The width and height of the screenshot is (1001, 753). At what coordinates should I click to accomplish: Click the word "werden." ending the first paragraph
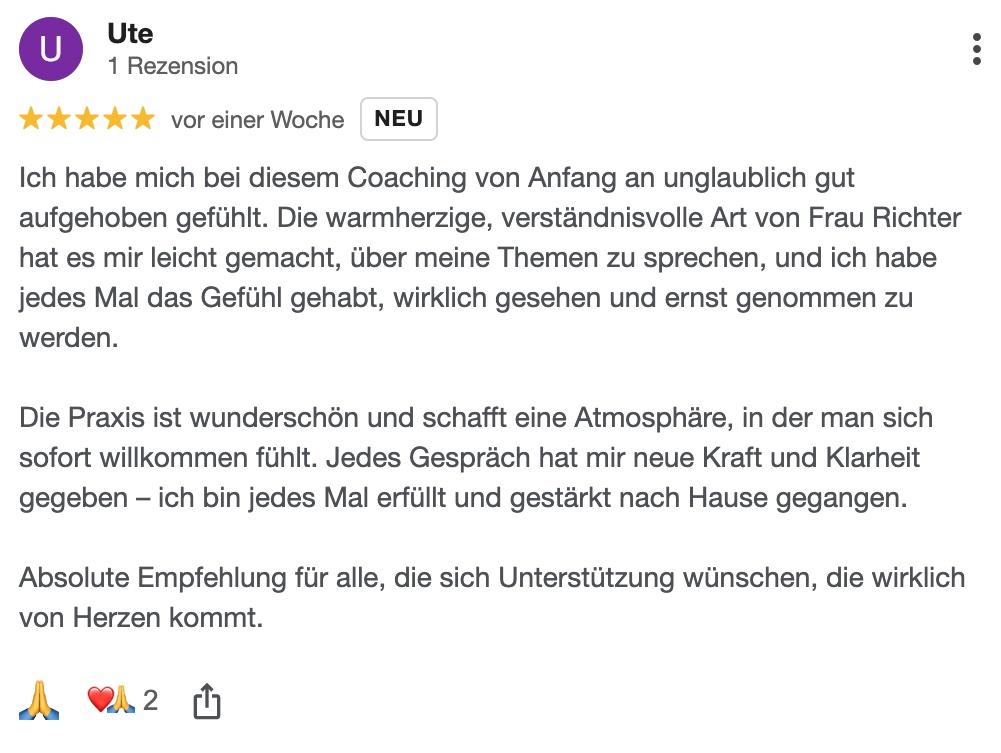[x=68, y=338]
